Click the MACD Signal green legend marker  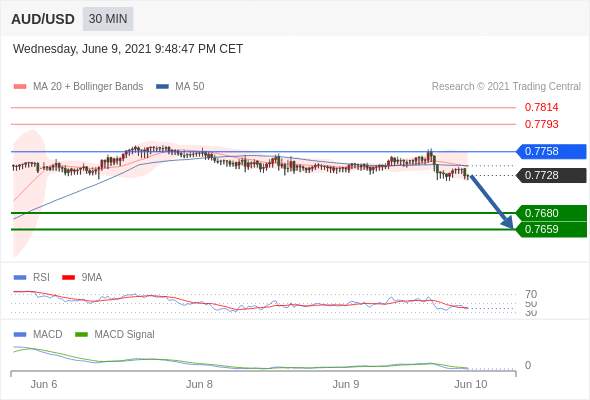point(81,335)
